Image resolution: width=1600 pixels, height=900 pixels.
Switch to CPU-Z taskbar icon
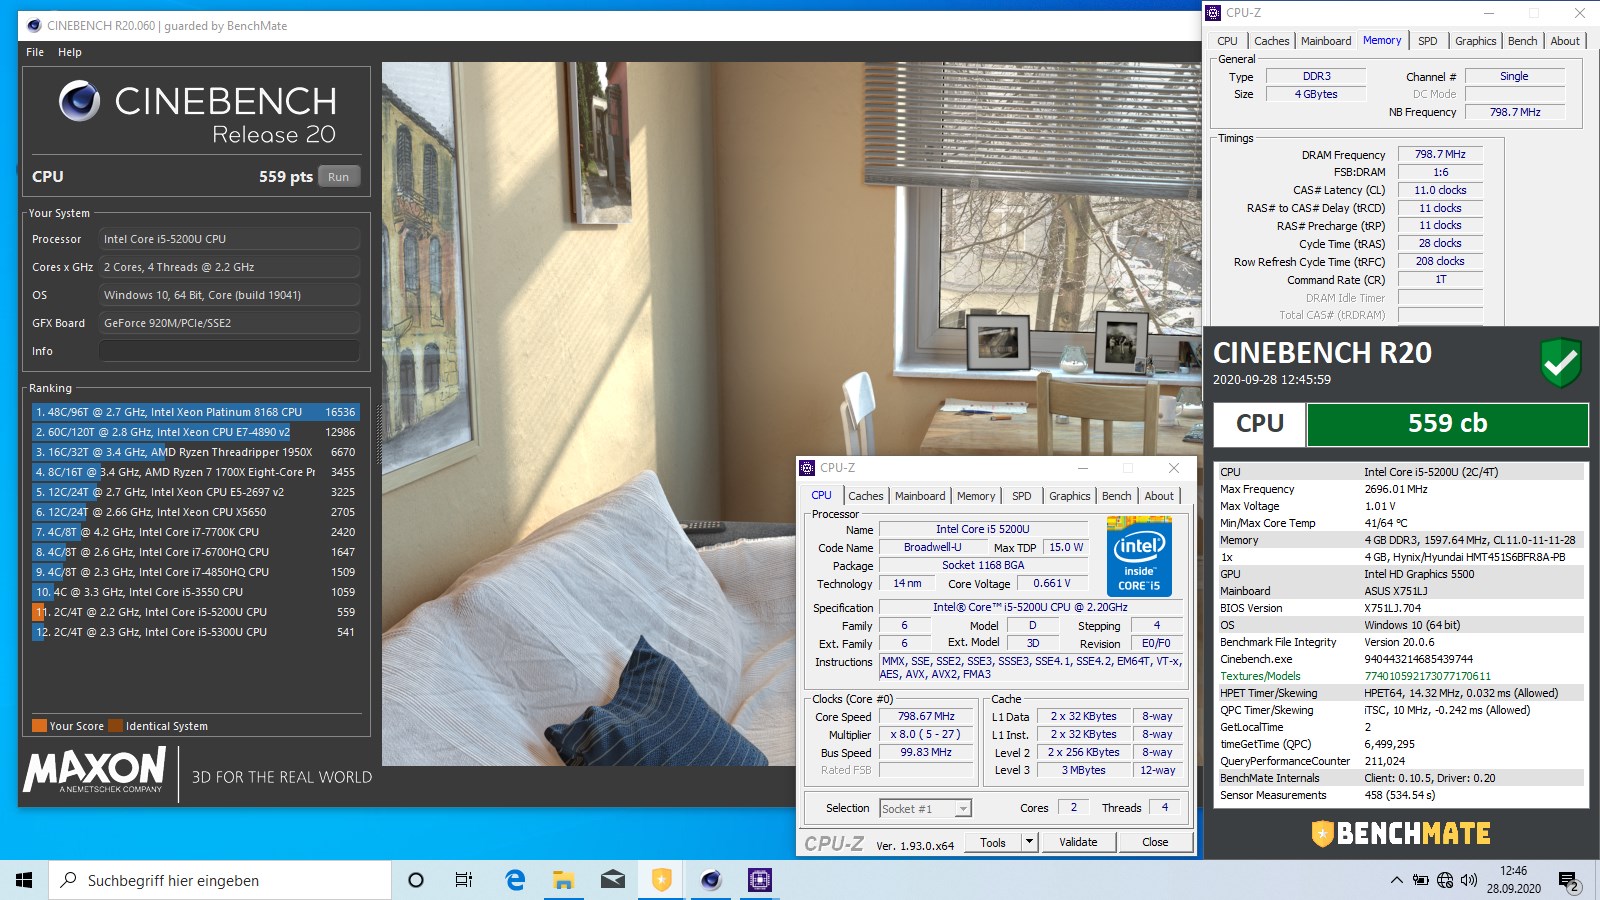coord(760,880)
